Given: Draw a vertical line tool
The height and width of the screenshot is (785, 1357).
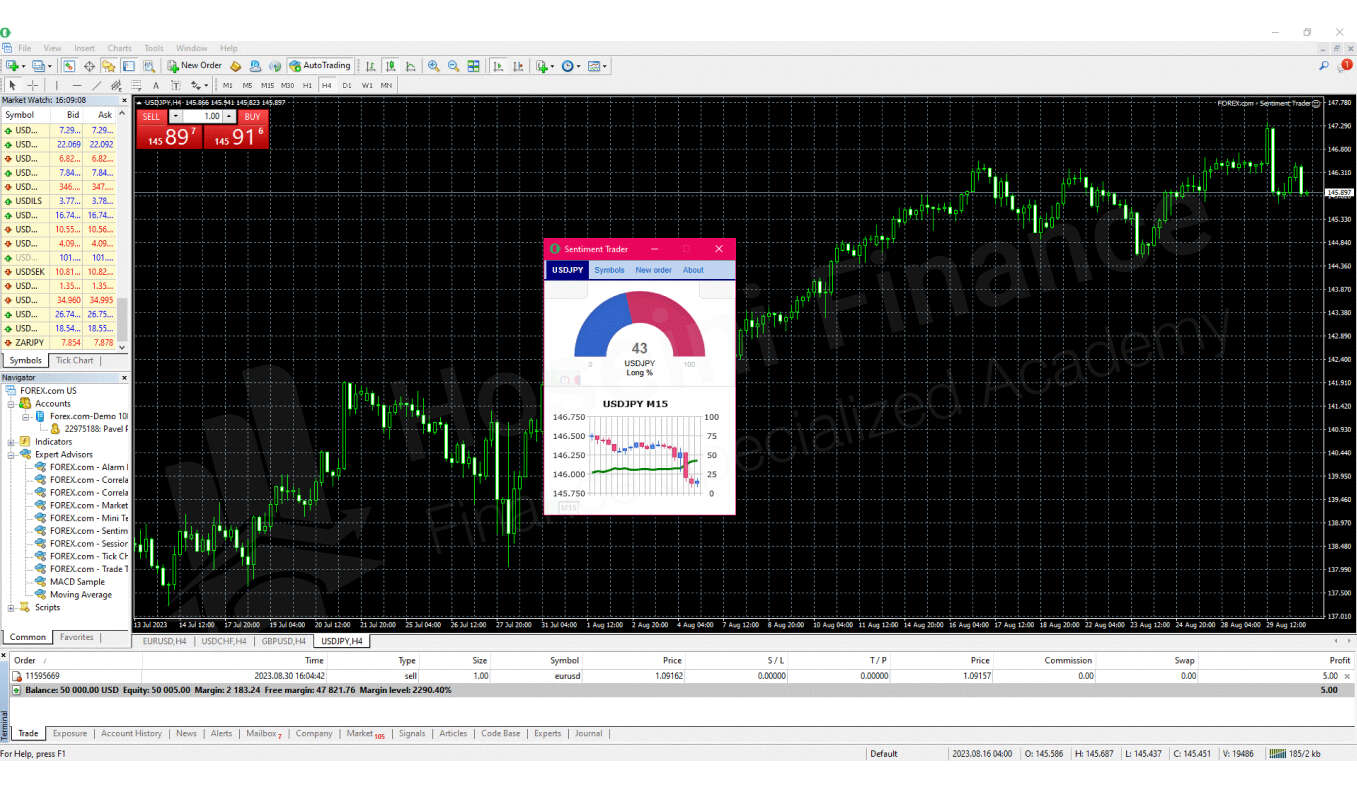Looking at the screenshot, I should click(x=56, y=85).
